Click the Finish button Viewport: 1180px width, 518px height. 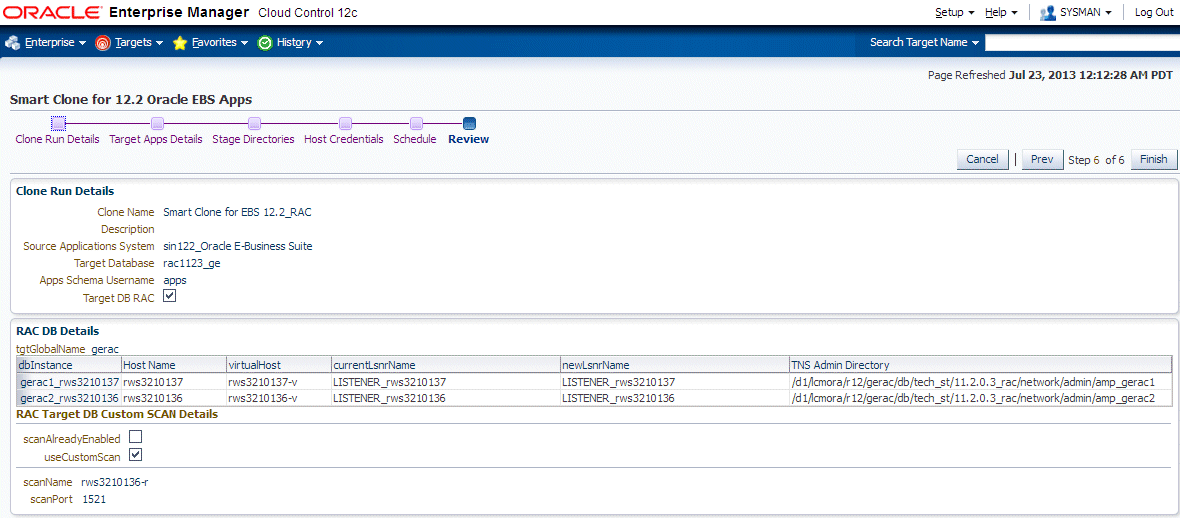click(x=1153, y=160)
